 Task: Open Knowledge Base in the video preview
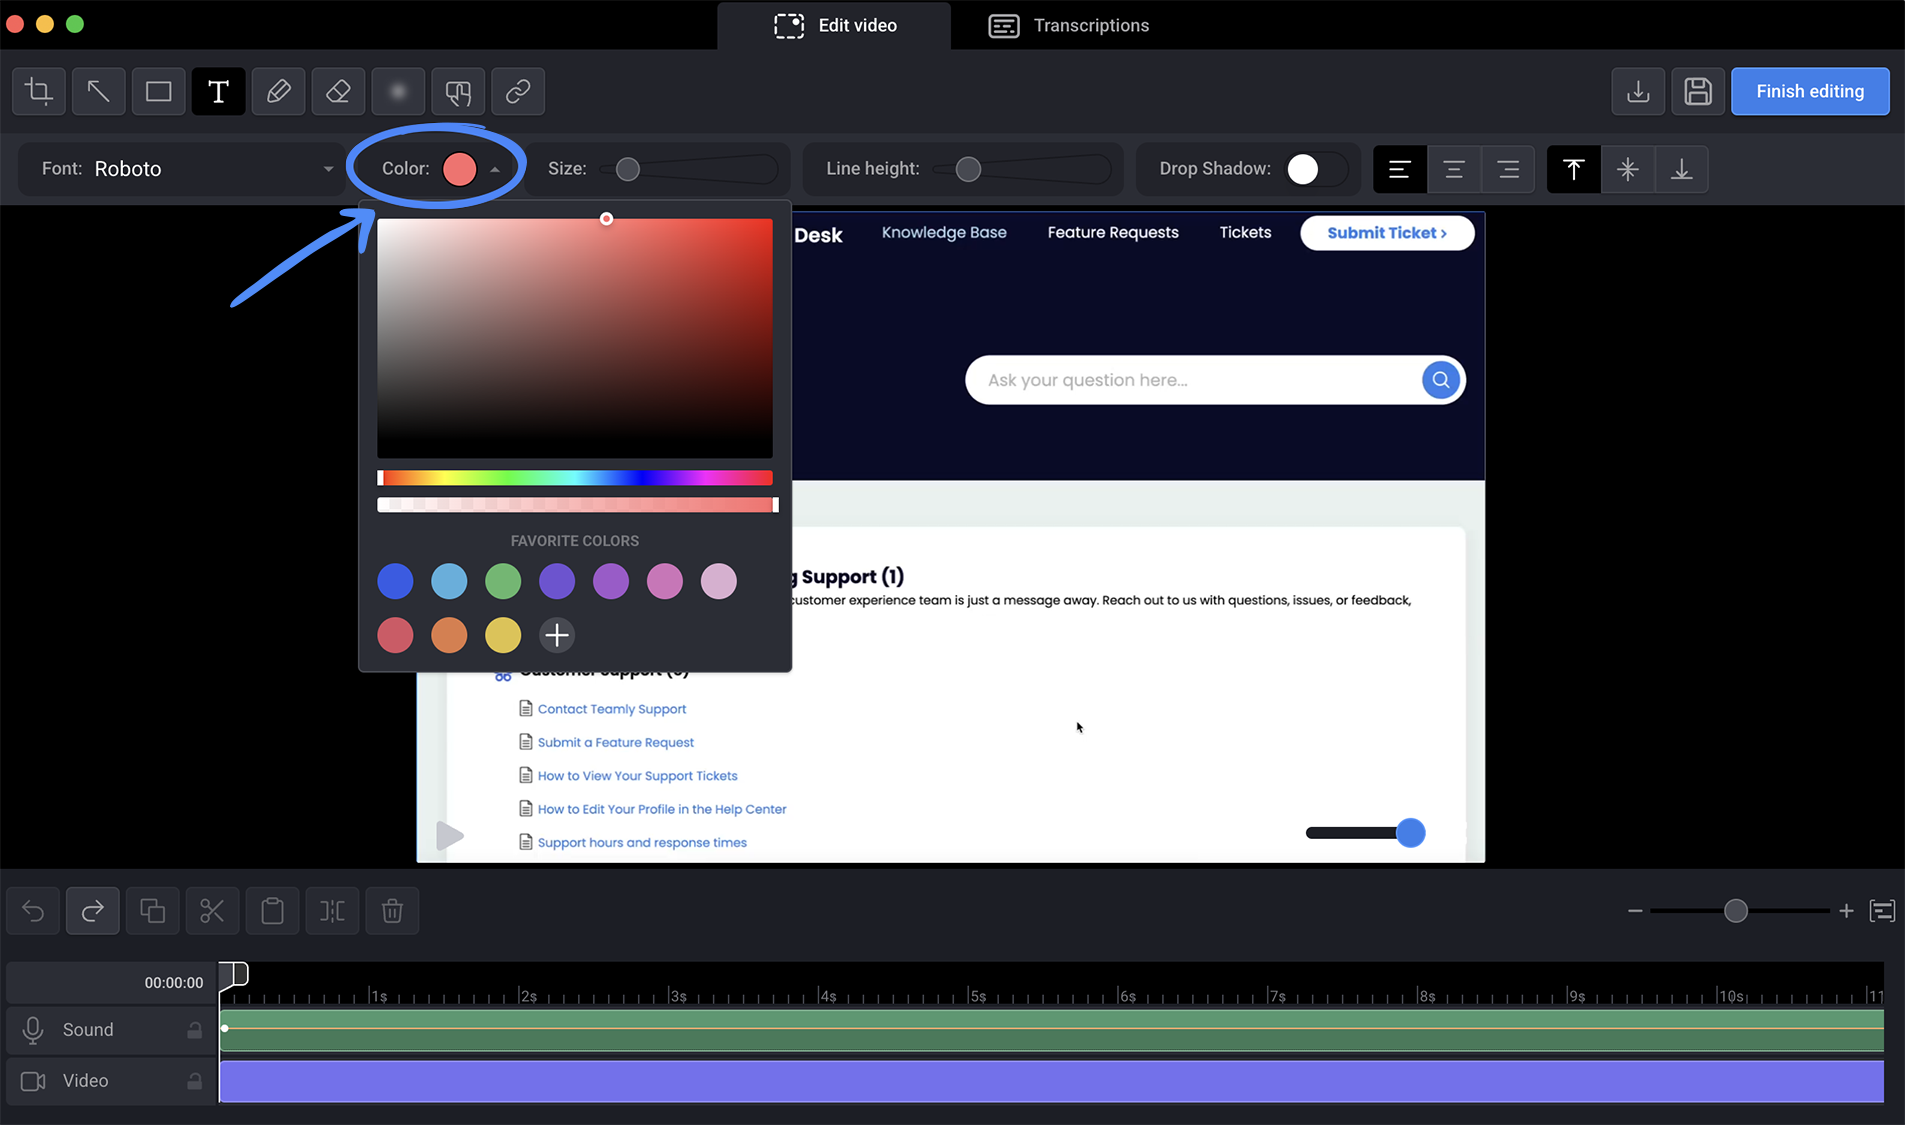tap(944, 232)
